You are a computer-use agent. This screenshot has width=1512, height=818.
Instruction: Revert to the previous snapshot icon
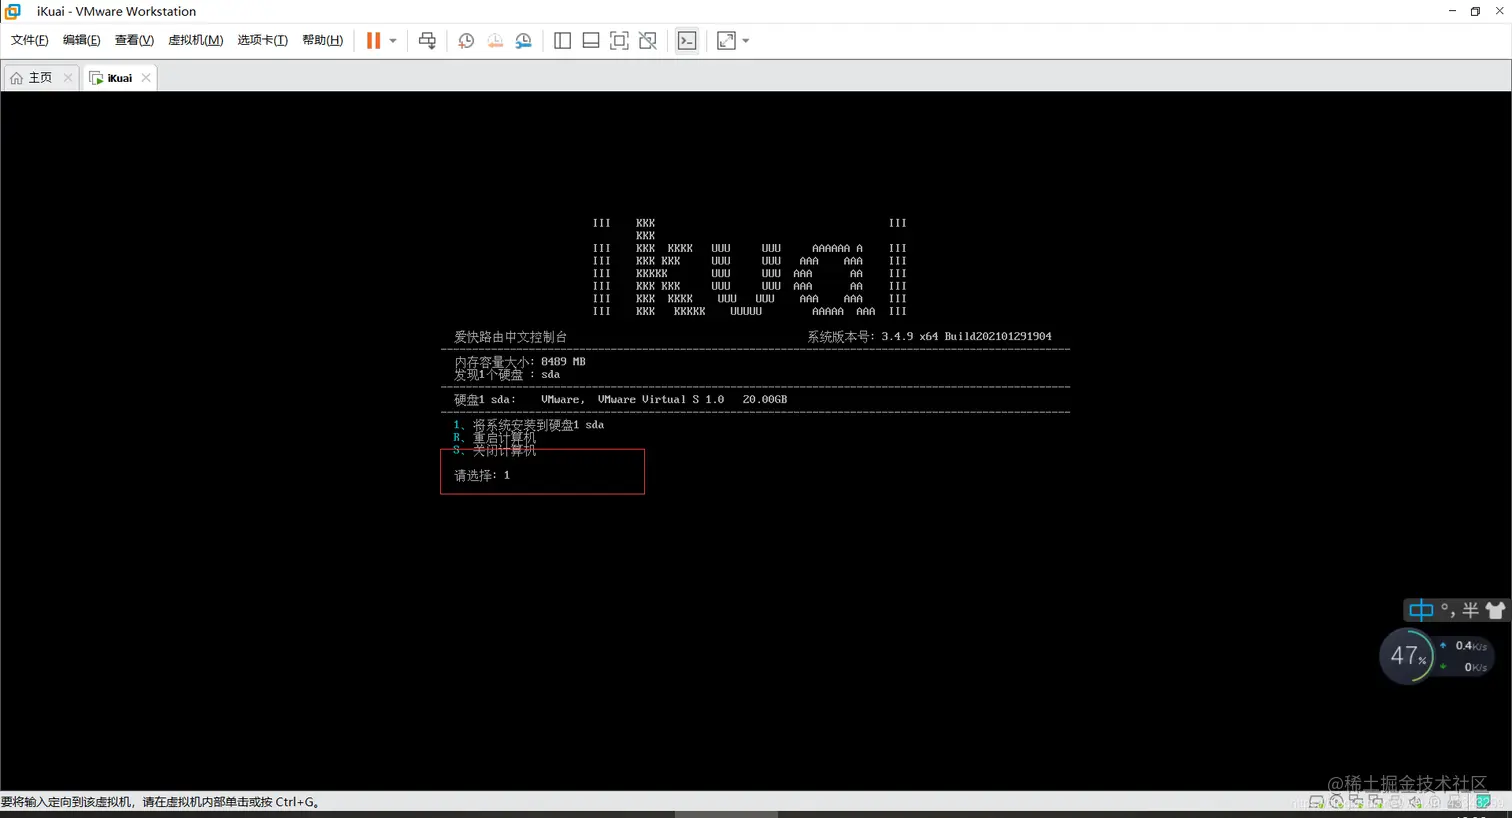click(x=495, y=40)
